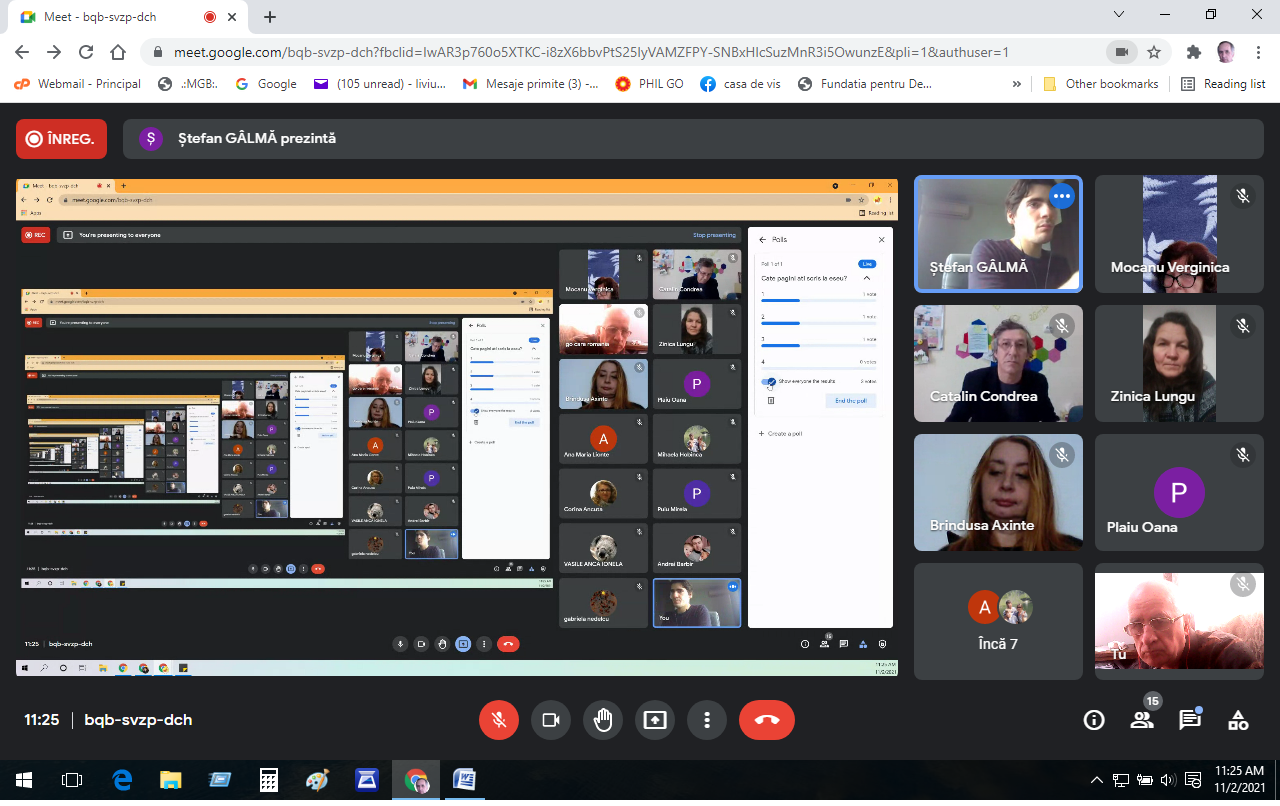Click the ÎNREG. recording indicator button
Viewport: 1280px width, 806px height.
coord(61,139)
